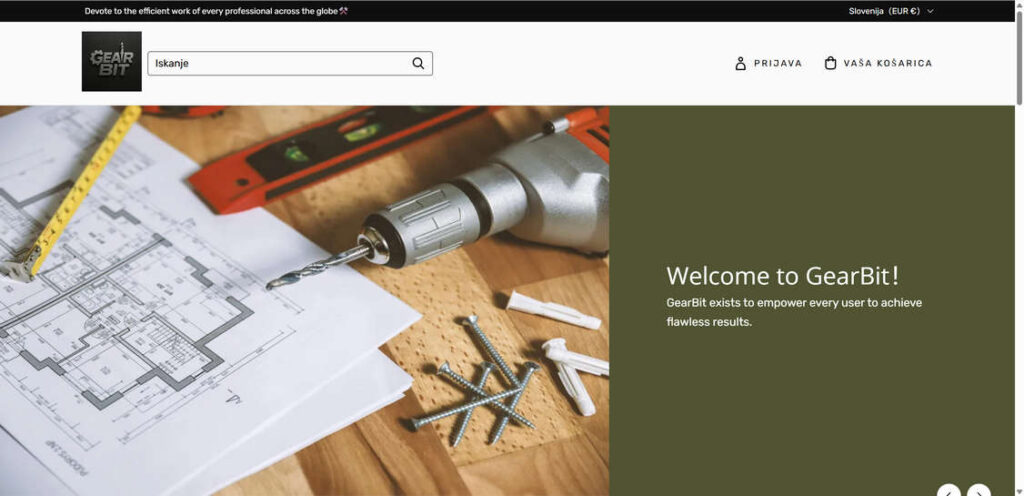Viewport: 1024px width, 496px height.
Task: Open Vaša košarica cart link
Action: (x=878, y=63)
